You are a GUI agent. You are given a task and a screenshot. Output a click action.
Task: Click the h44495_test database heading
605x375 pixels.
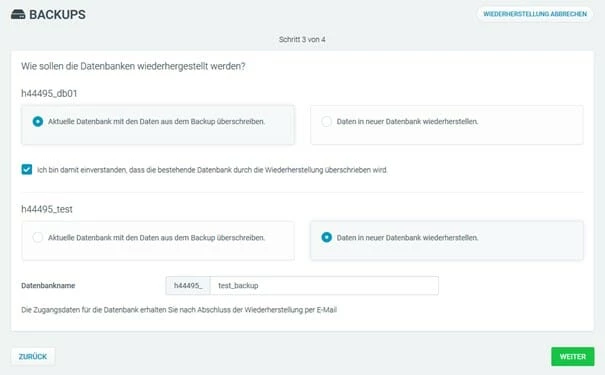(47, 209)
